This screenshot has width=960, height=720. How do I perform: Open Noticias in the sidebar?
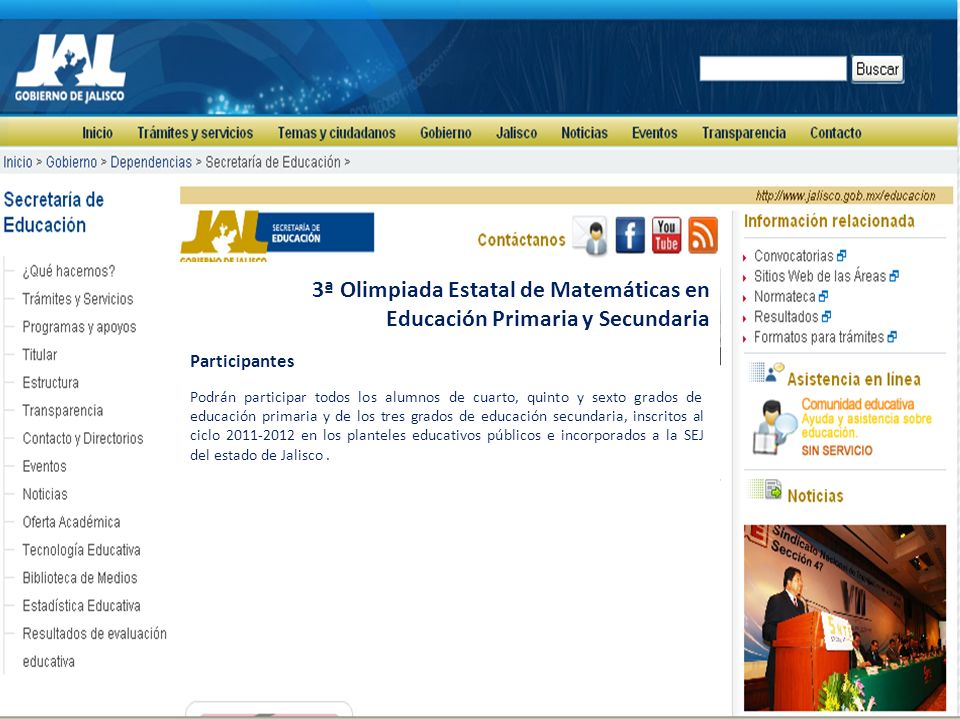[x=45, y=494]
